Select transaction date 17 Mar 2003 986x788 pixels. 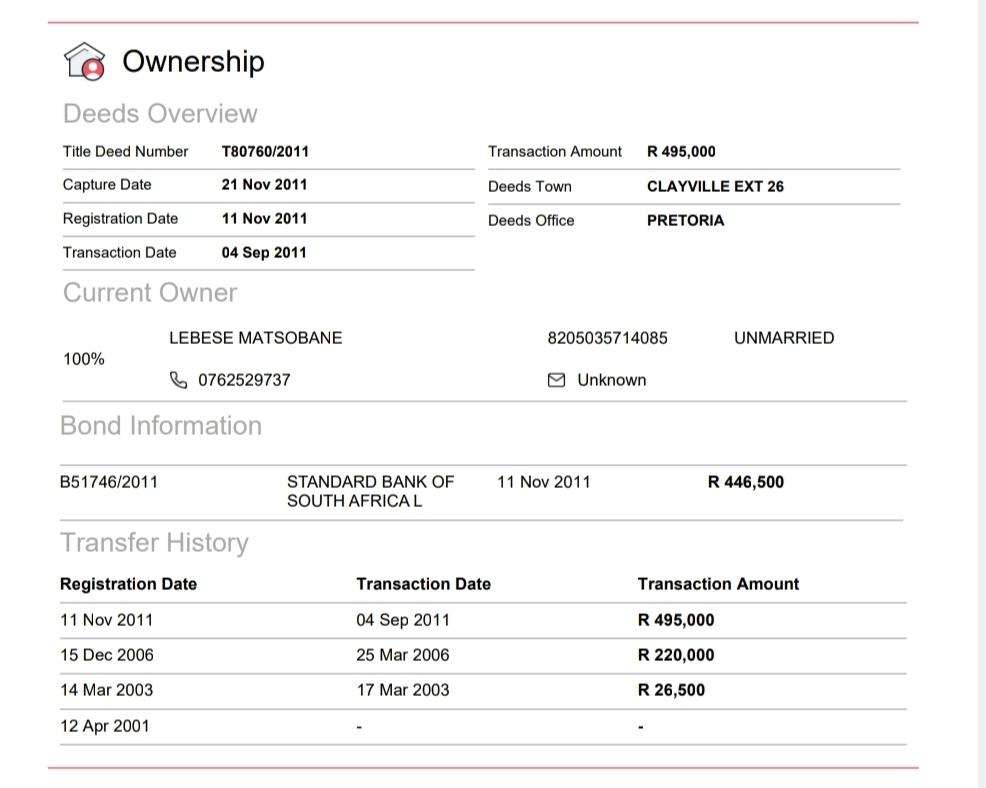[x=403, y=691]
